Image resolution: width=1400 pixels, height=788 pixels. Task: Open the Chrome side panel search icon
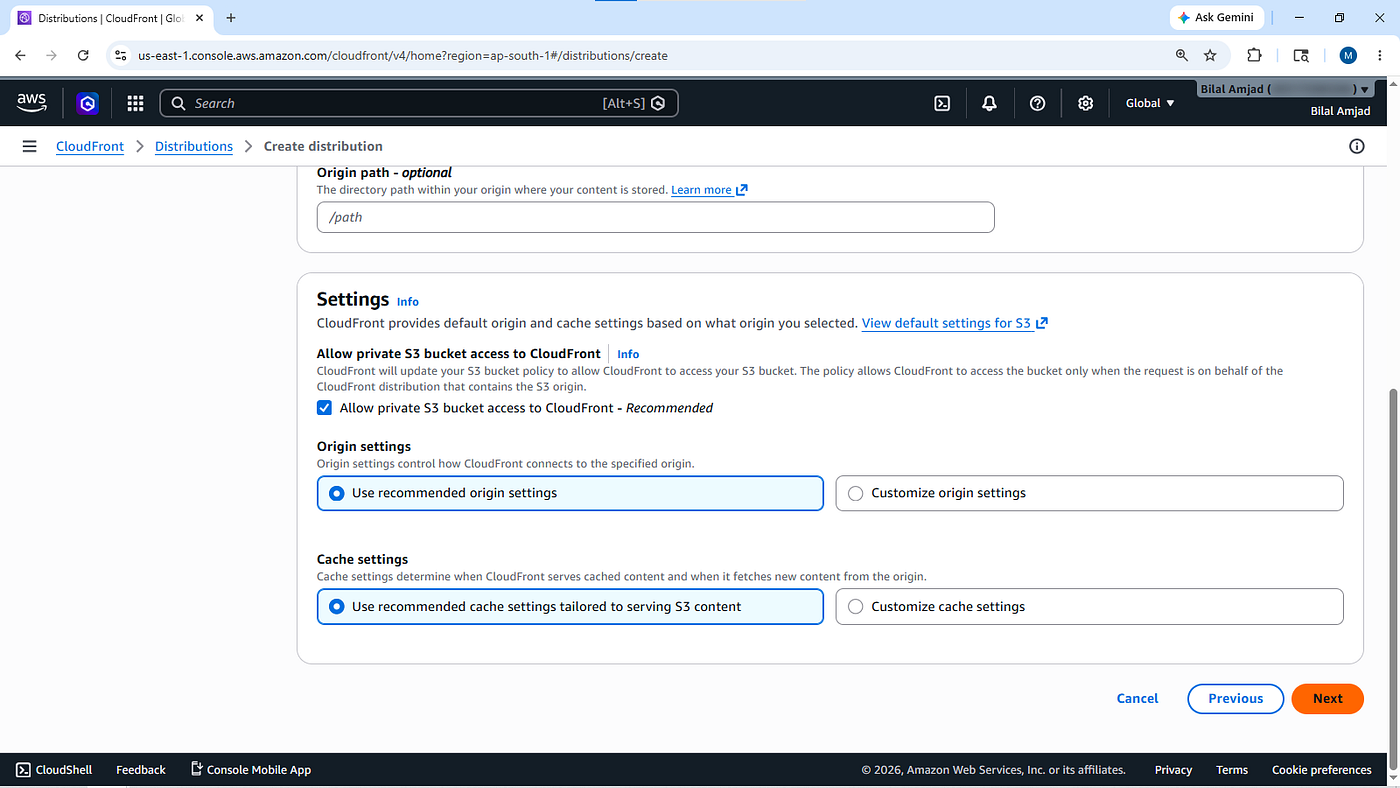1301,56
